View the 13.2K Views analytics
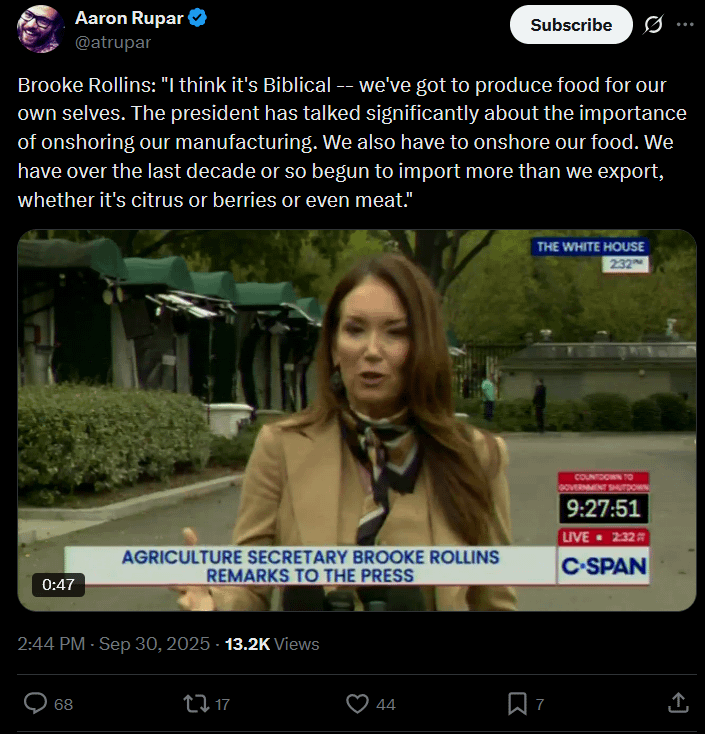The image size is (705, 734). 272,645
